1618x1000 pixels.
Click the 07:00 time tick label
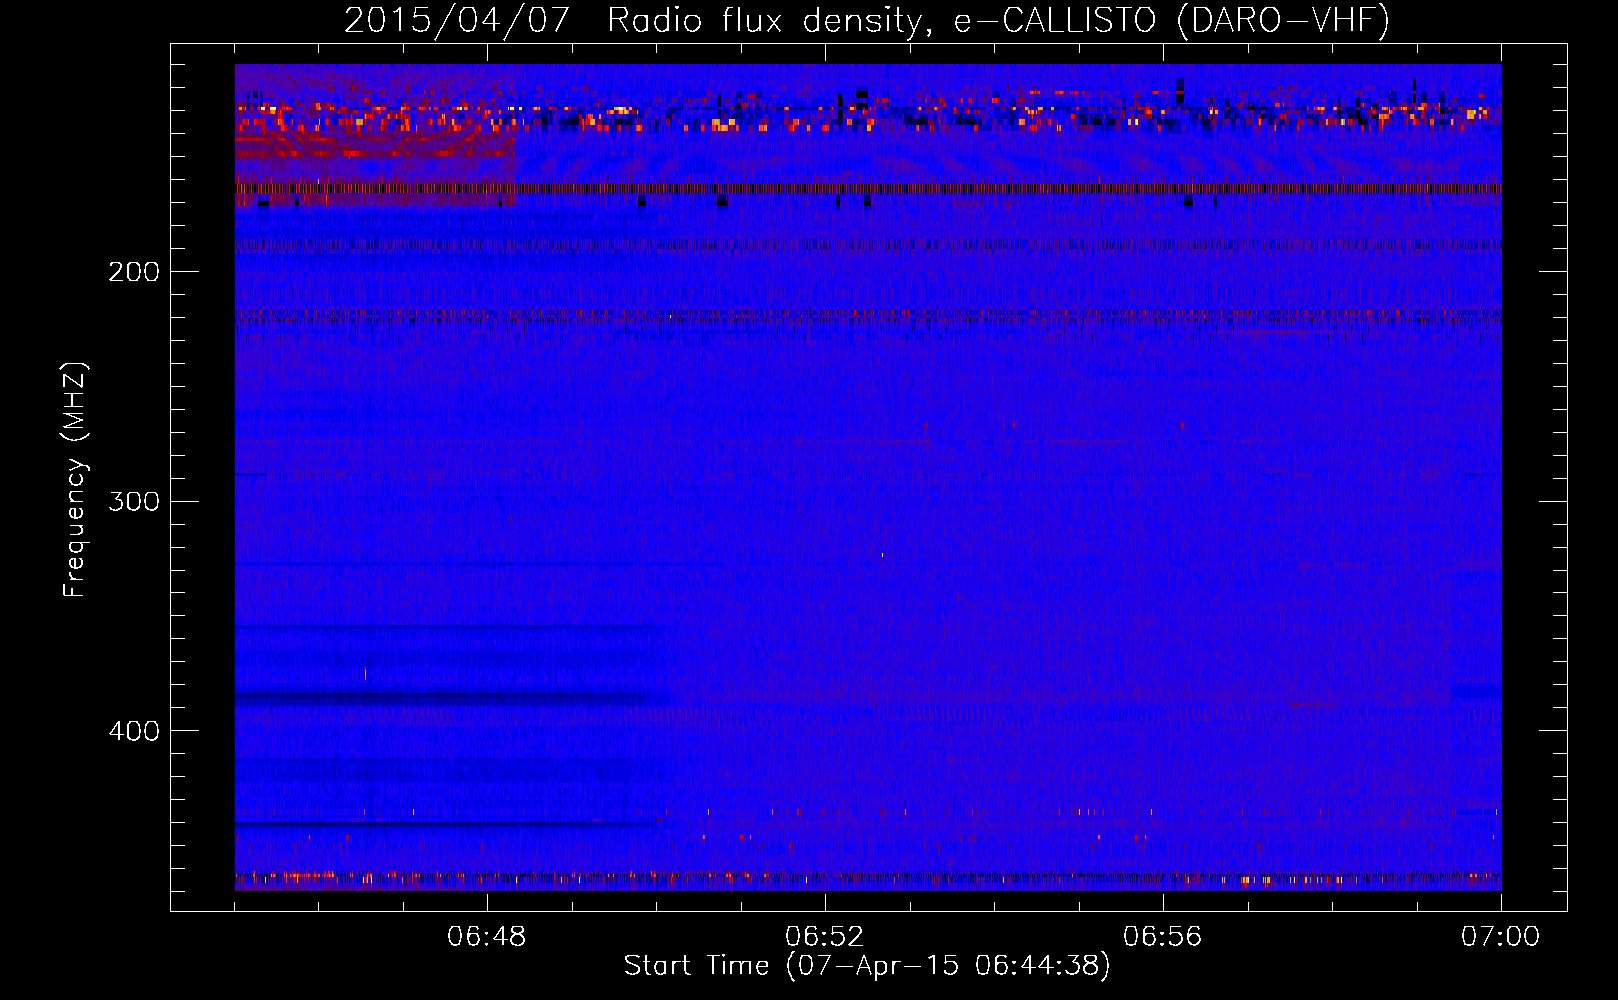coord(1500,937)
